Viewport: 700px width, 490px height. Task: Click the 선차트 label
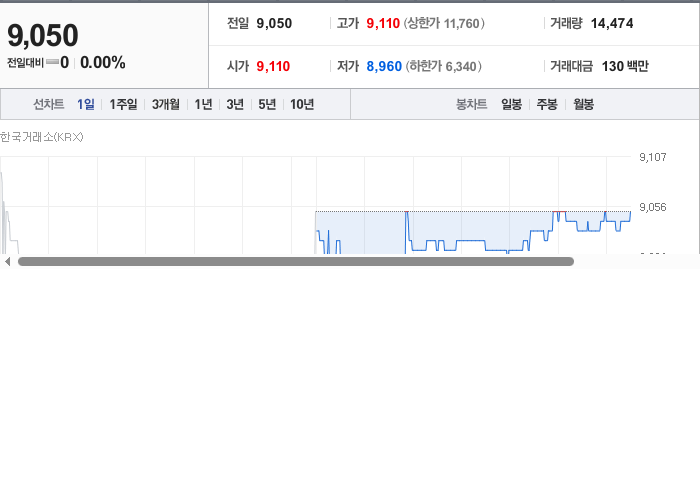pos(49,104)
